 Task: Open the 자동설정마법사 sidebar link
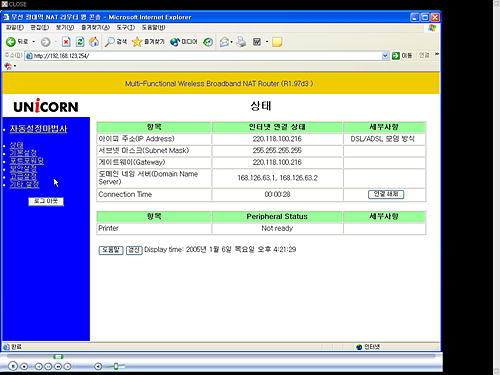(38, 129)
